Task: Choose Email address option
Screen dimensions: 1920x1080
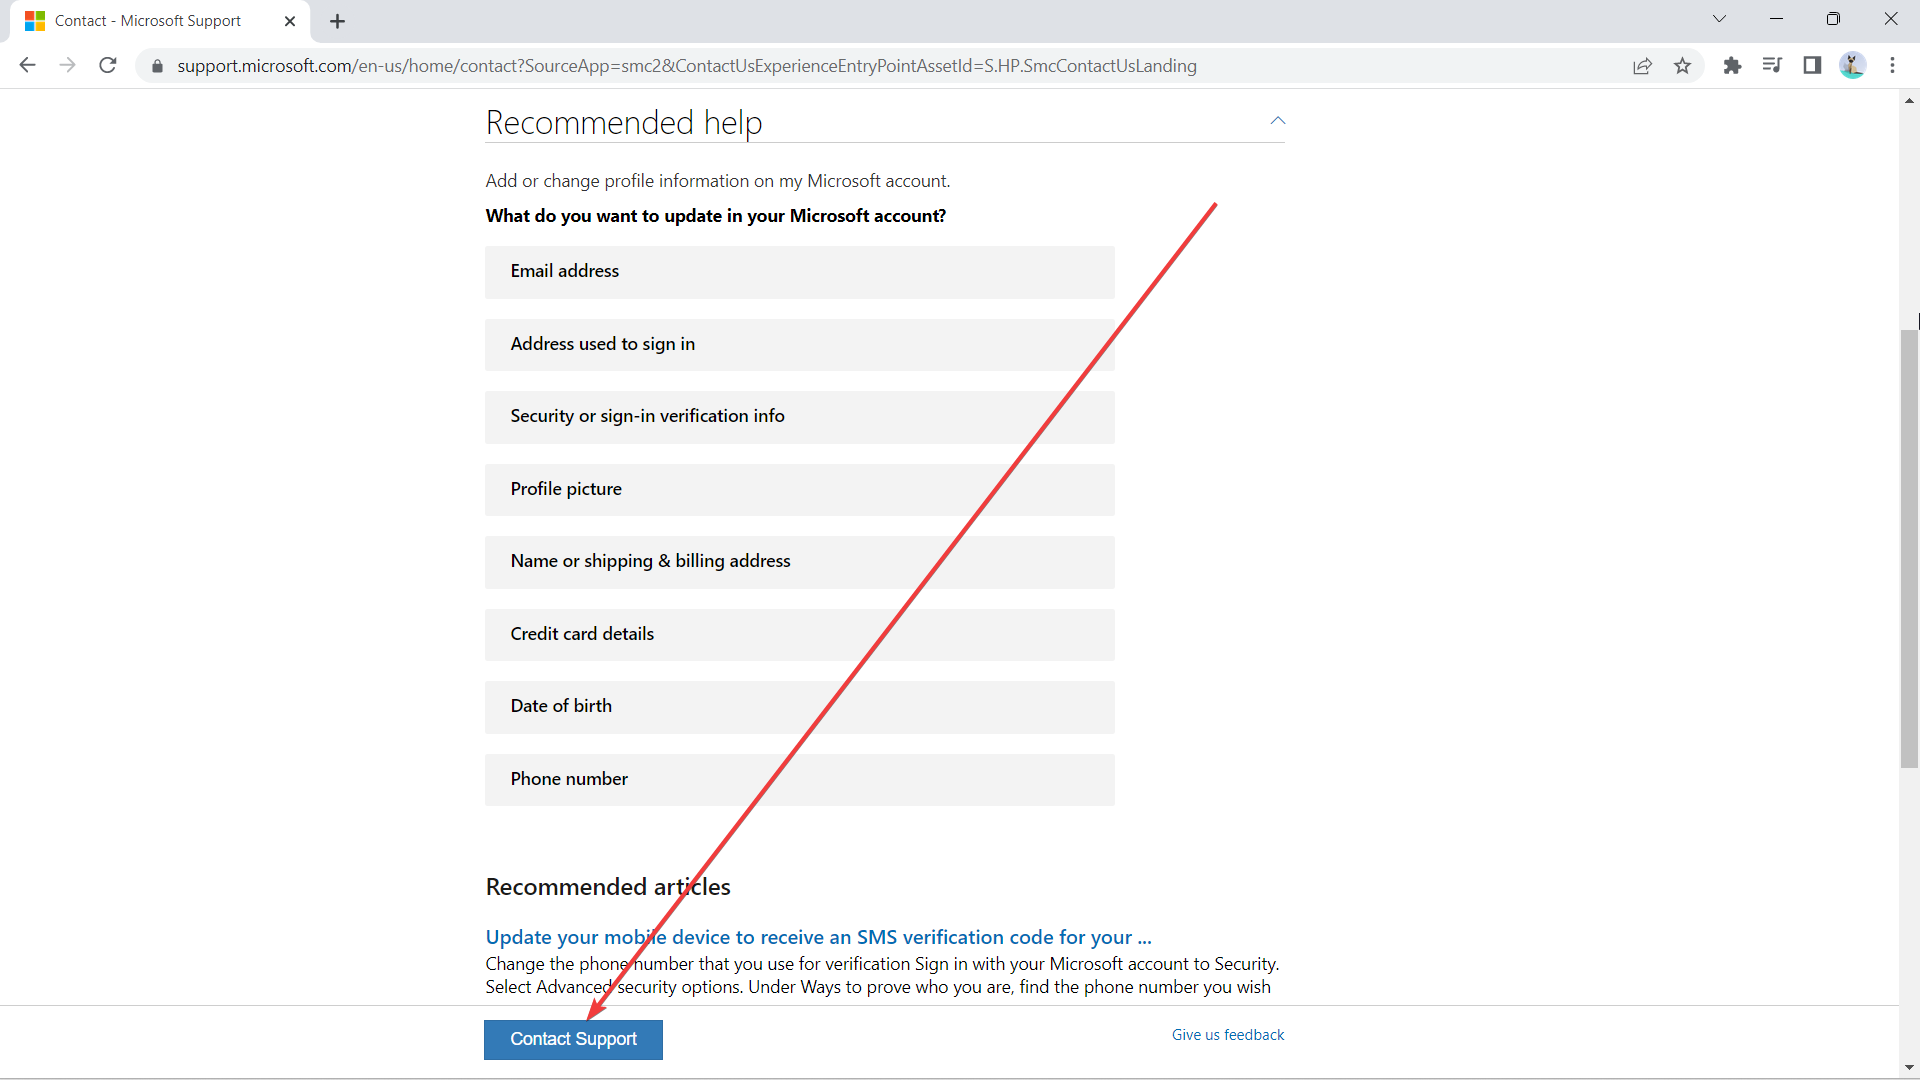Action: [x=799, y=272]
